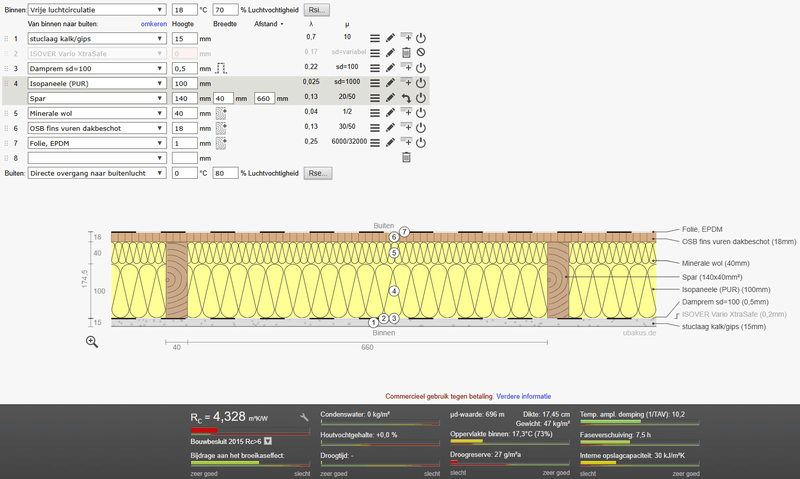Add a layer after Damprem sd=100
This screenshot has width=800, height=479.
pos(406,67)
